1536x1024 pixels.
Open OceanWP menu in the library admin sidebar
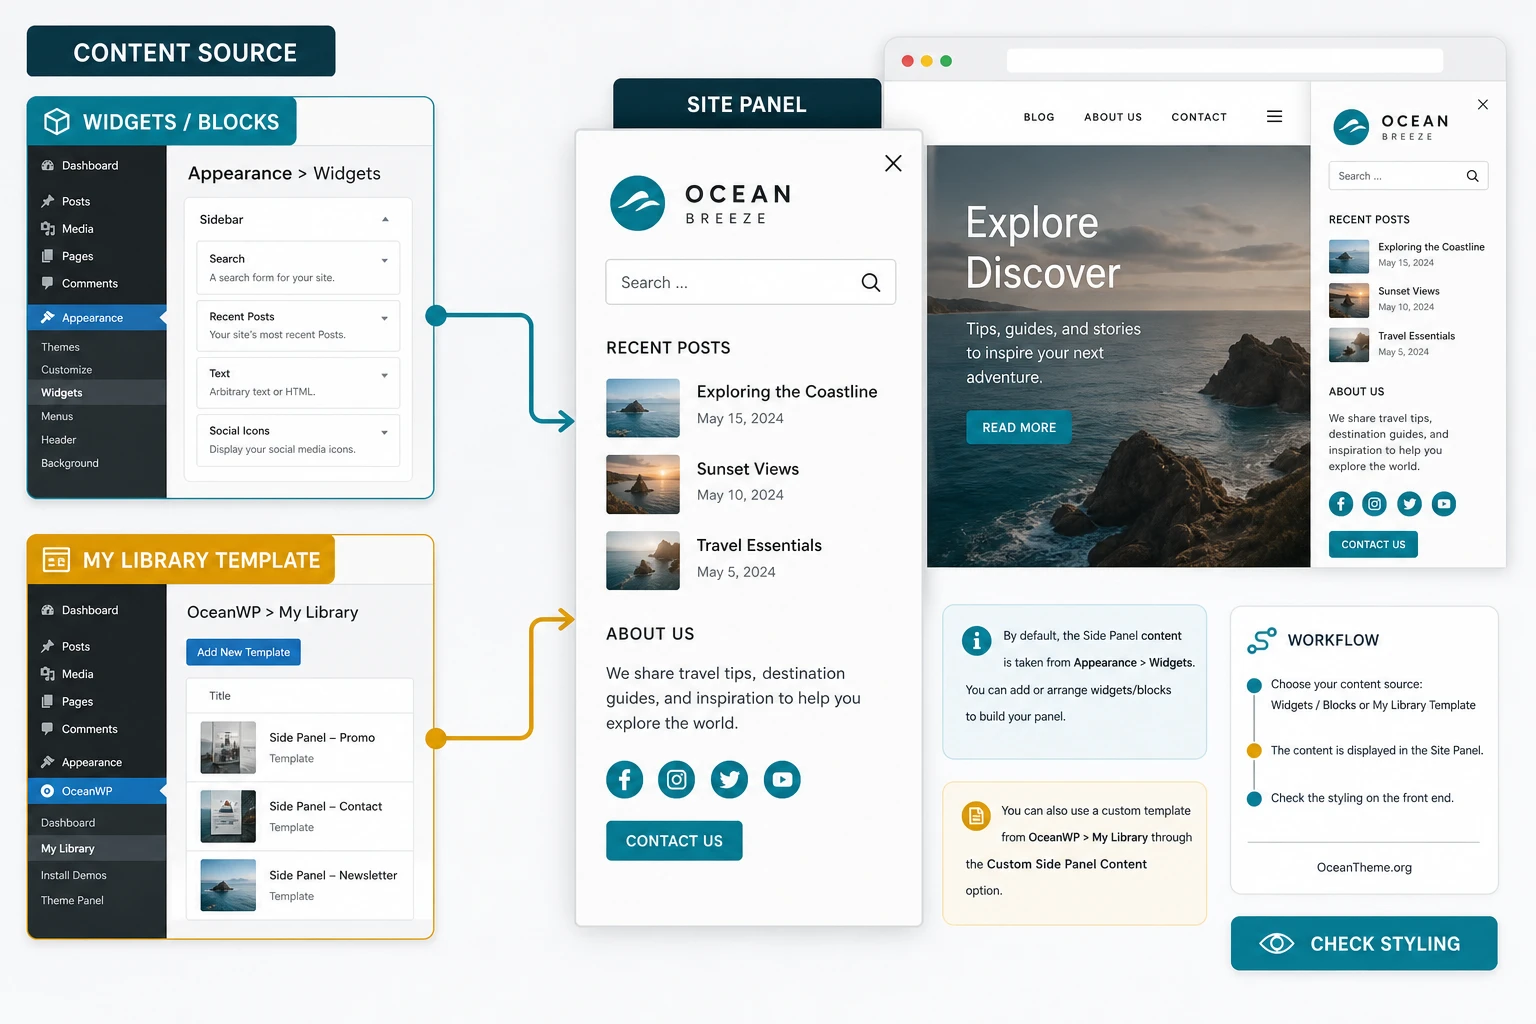tap(97, 791)
